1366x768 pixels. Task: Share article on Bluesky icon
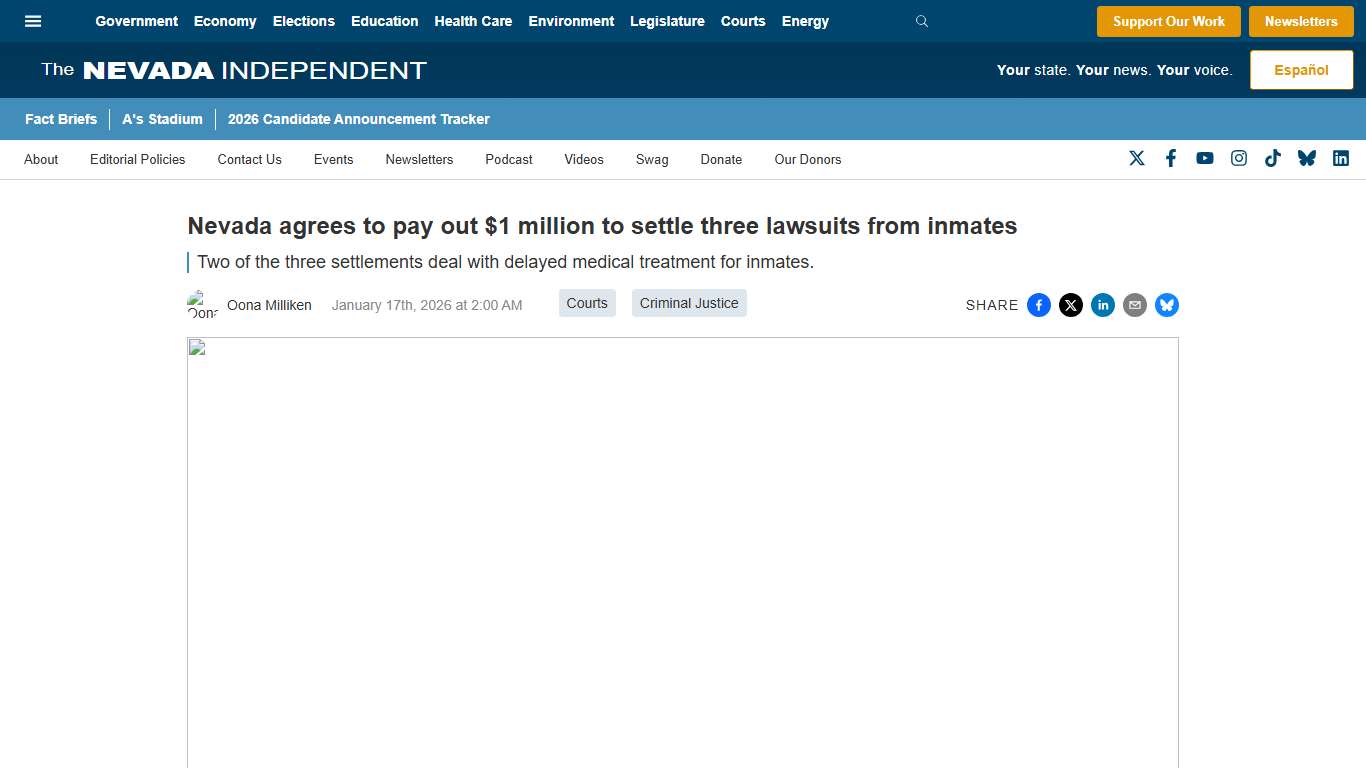pos(1167,305)
